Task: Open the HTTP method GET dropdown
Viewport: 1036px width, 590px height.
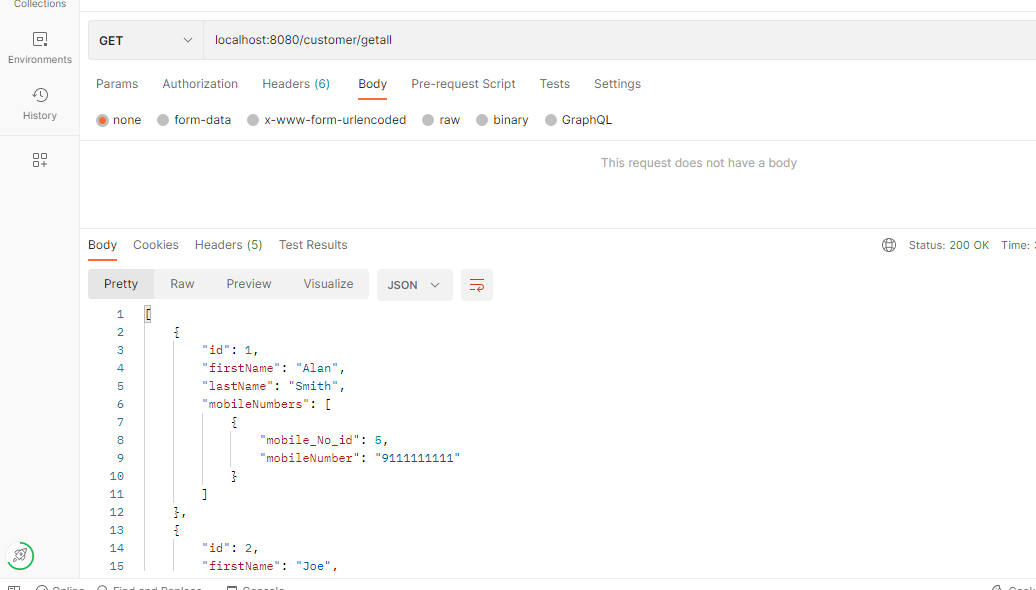Action: click(145, 40)
